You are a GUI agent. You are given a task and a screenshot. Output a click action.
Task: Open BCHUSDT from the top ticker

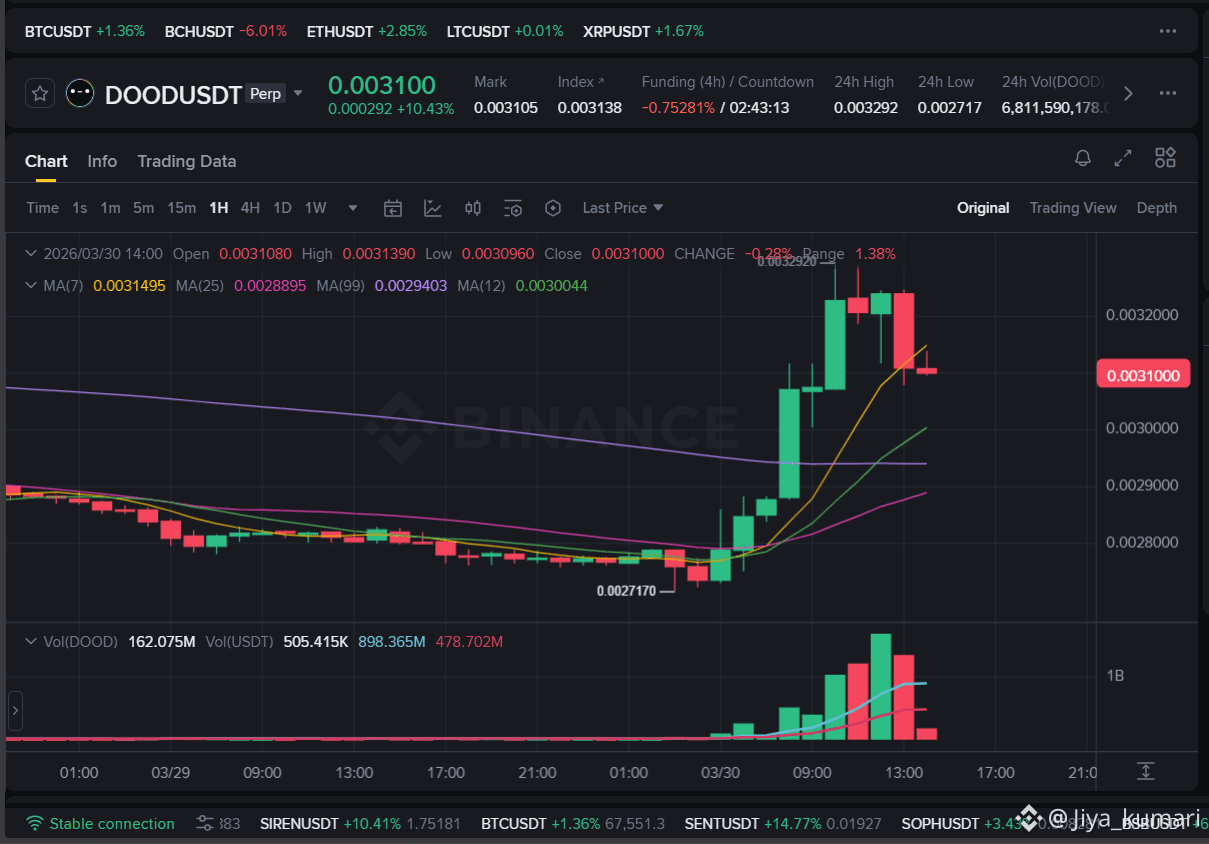226,31
